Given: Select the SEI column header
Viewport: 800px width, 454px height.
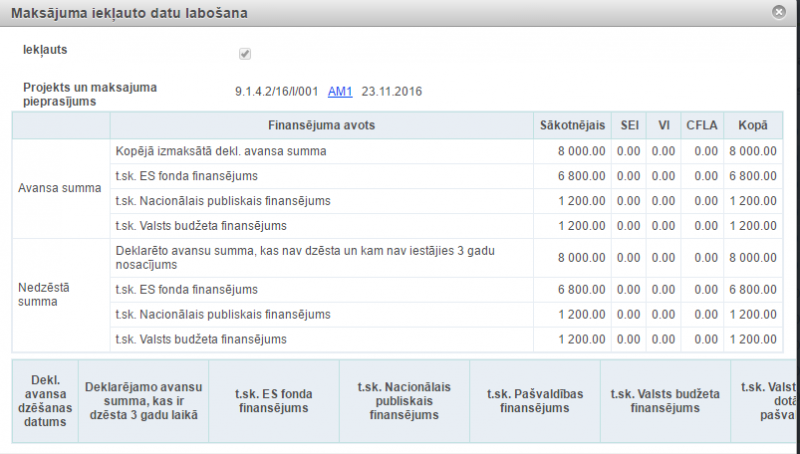Looking at the screenshot, I should (x=628, y=125).
